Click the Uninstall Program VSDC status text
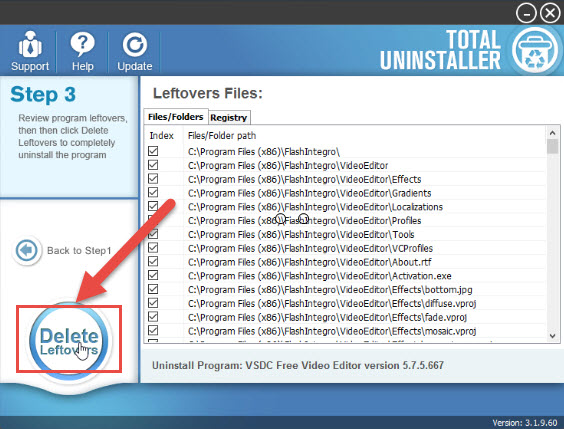564x429 pixels. point(297,365)
